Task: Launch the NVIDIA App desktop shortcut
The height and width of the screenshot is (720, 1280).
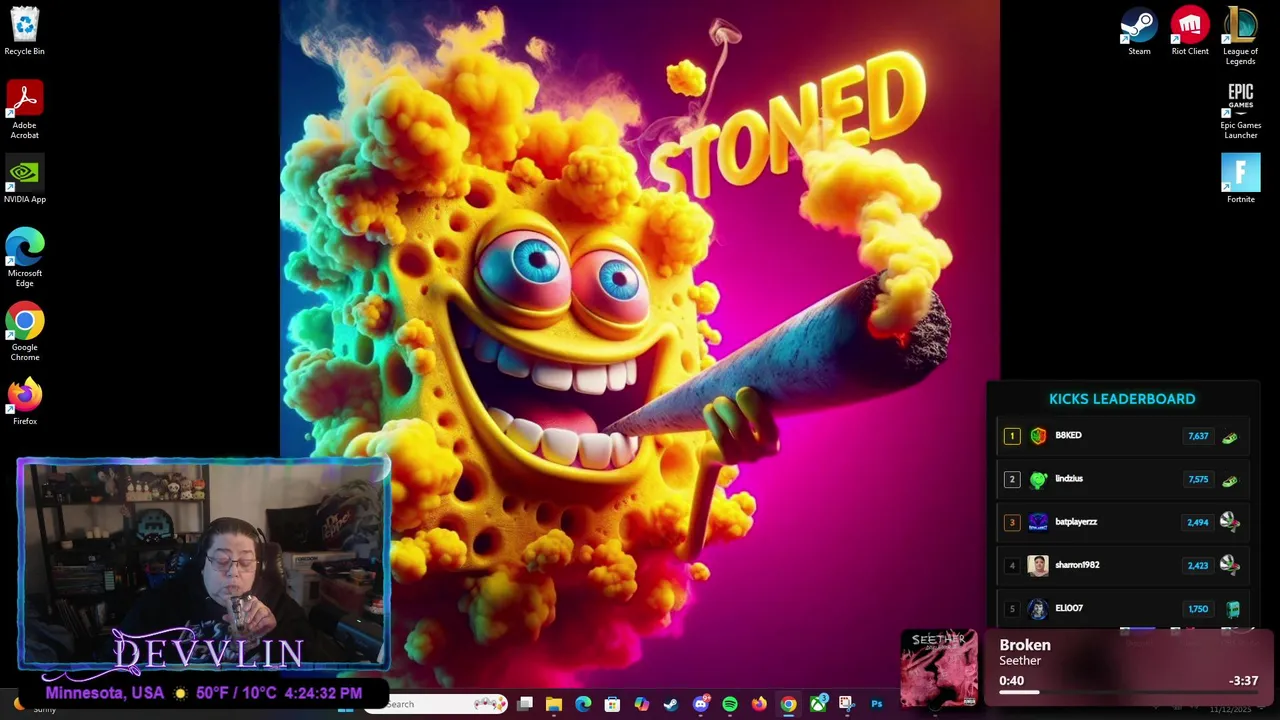Action: (x=24, y=180)
